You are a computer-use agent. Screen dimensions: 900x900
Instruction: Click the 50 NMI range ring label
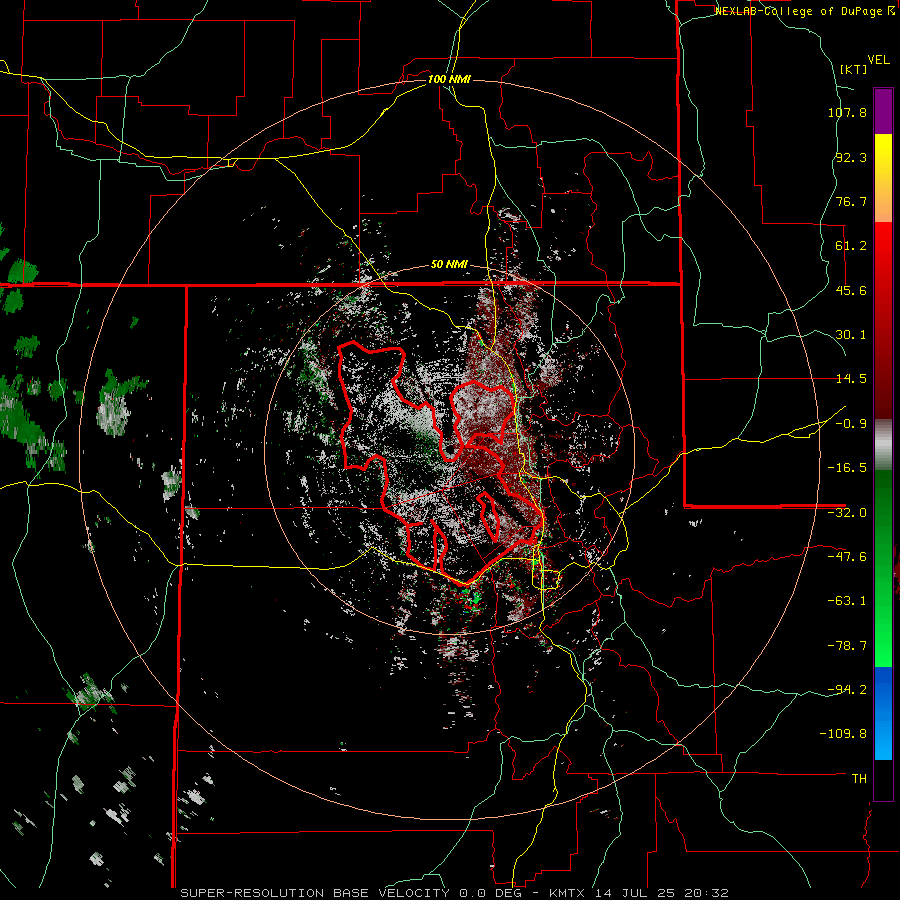pos(449,265)
